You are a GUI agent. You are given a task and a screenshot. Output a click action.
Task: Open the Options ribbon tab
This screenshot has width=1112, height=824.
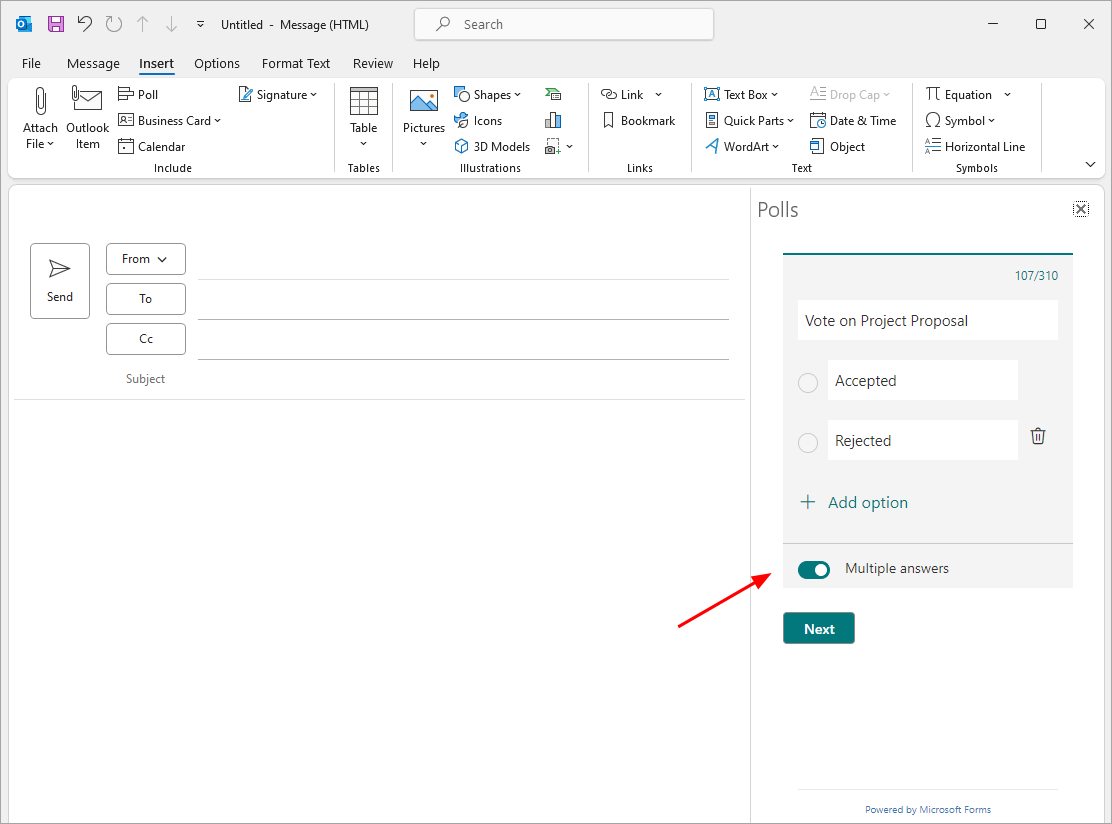217,63
